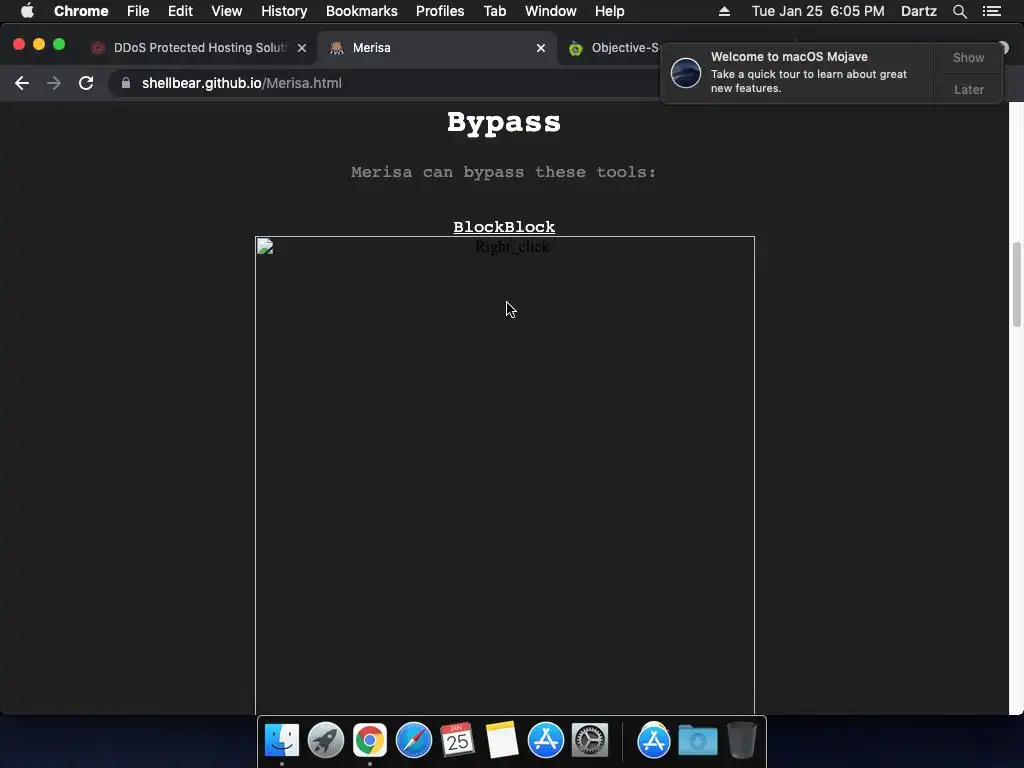Open App Store next to Notes in Dock

pos(546,740)
